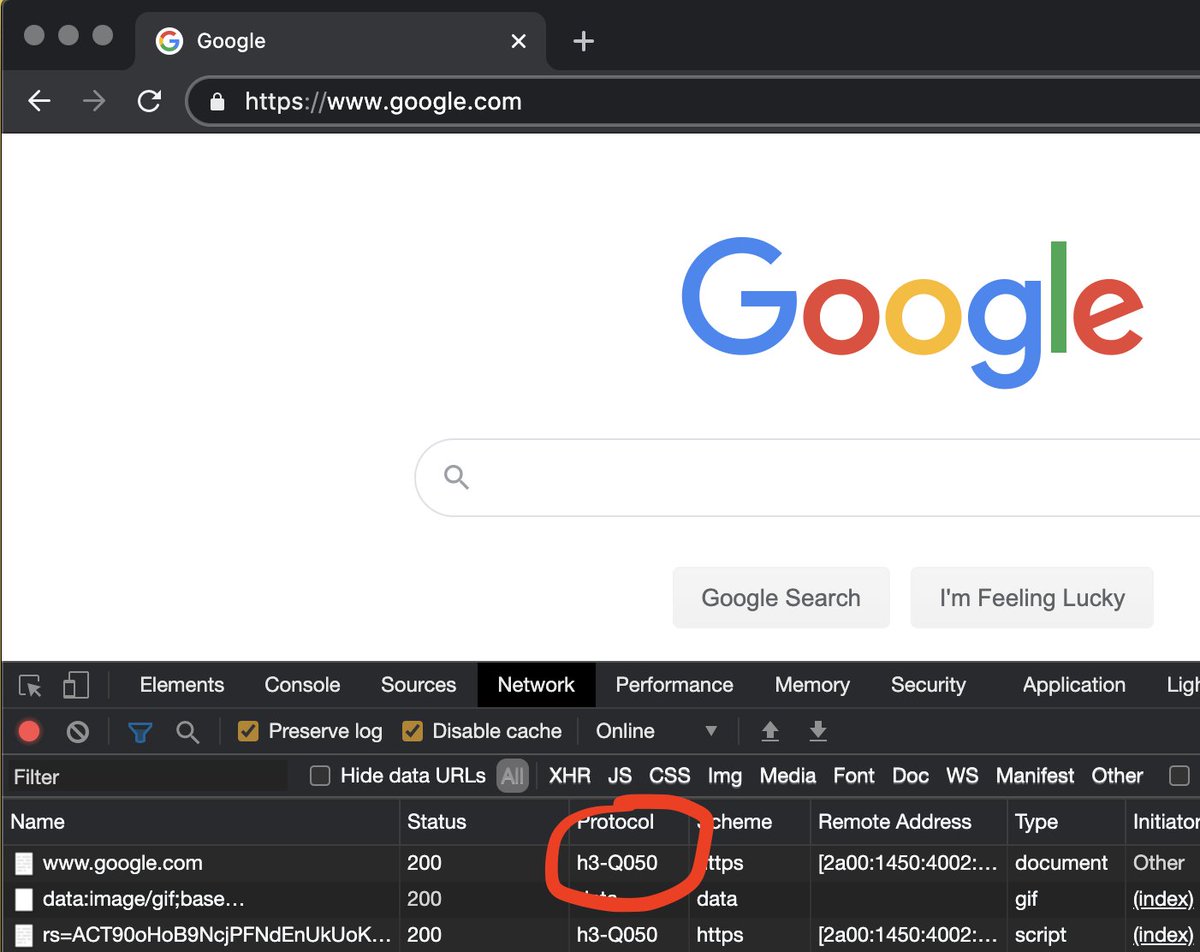Click the magnifier icon in Google search box

click(456, 476)
